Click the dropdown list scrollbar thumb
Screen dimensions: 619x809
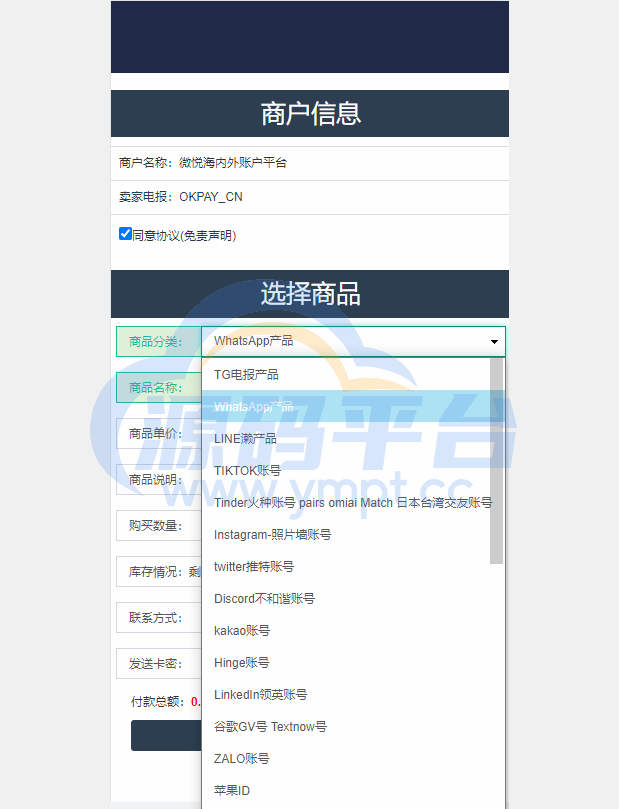click(496, 461)
